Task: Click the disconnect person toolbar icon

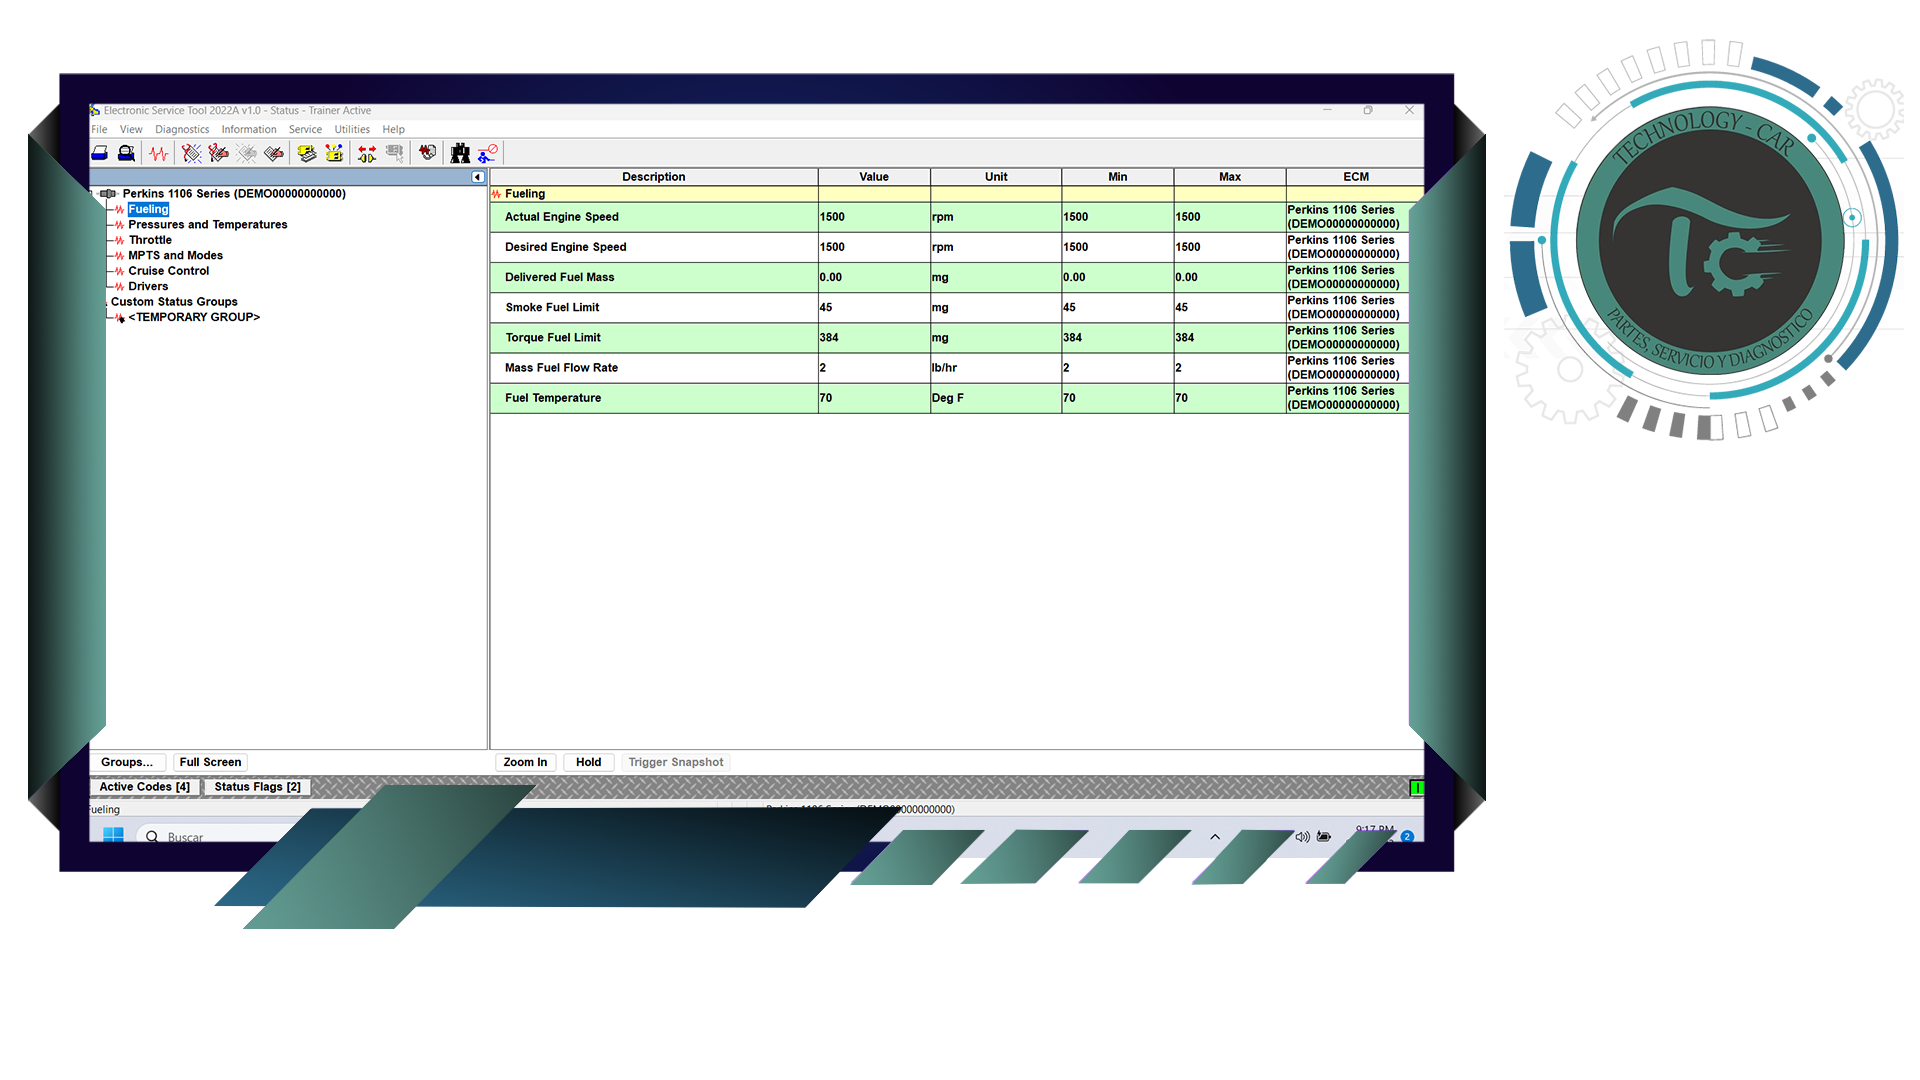Action: click(488, 153)
